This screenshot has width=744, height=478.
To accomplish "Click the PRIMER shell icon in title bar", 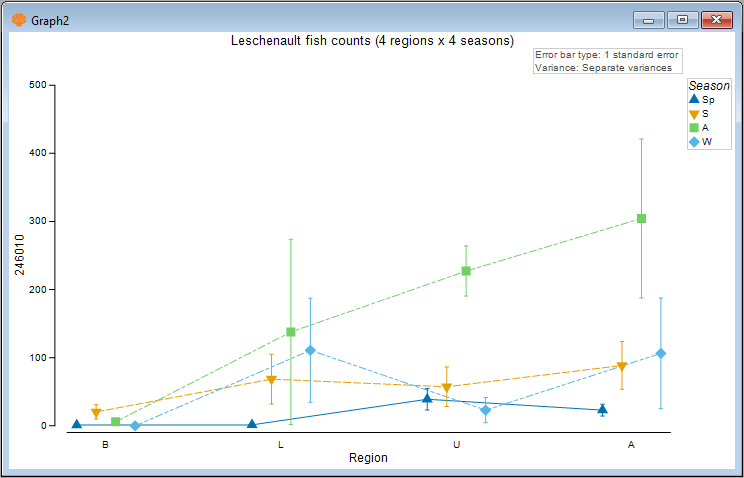I will (x=19, y=20).
